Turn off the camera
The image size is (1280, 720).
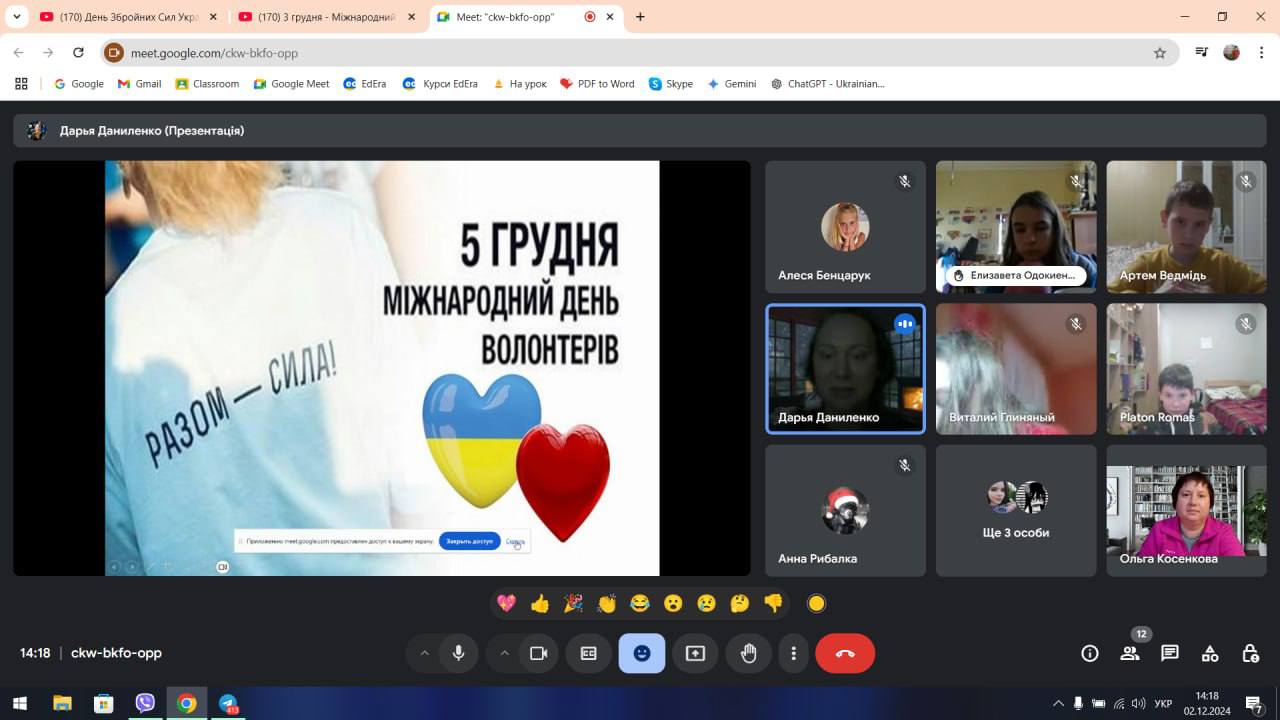tap(538, 653)
